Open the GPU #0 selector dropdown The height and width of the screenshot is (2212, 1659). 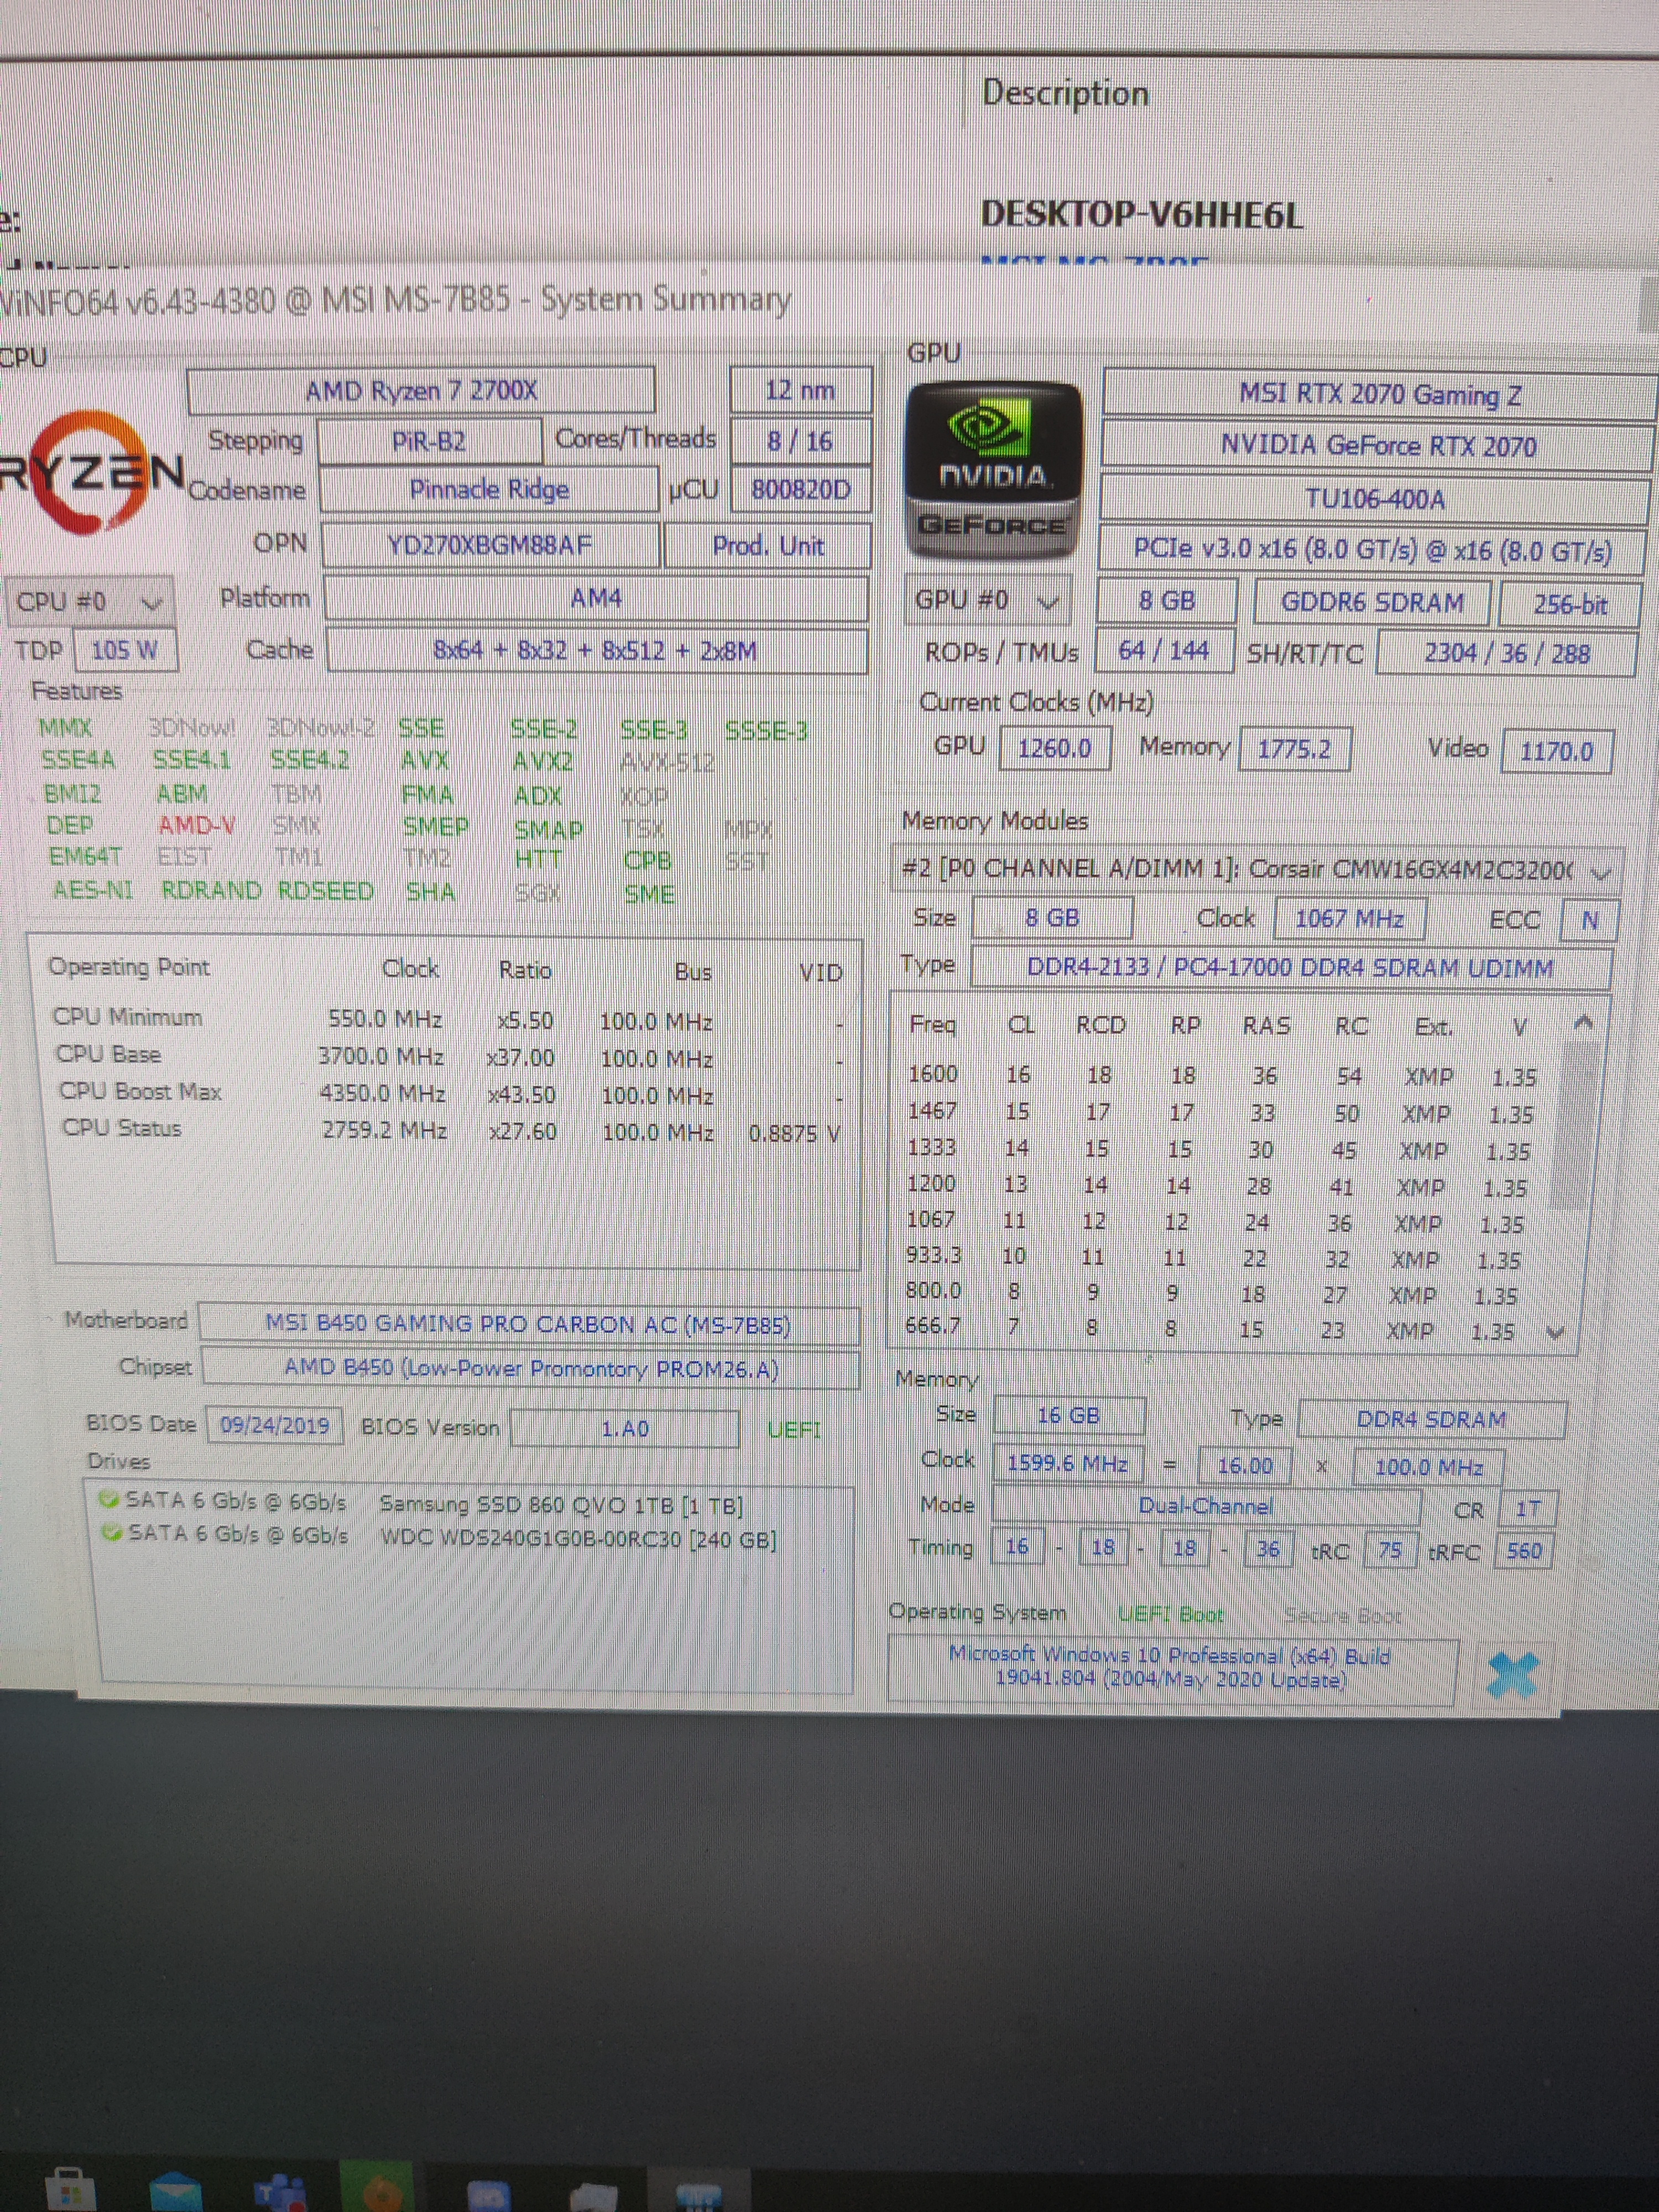[987, 601]
